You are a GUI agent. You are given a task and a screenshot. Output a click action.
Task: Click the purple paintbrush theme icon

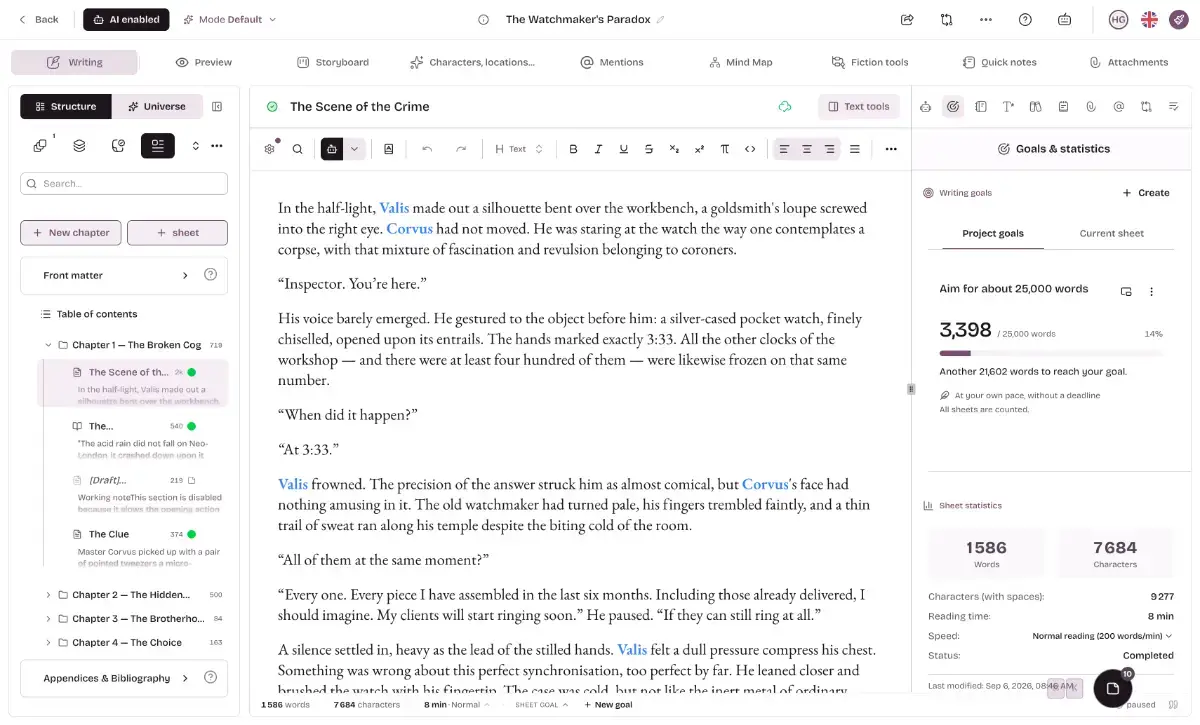[x=1180, y=19]
